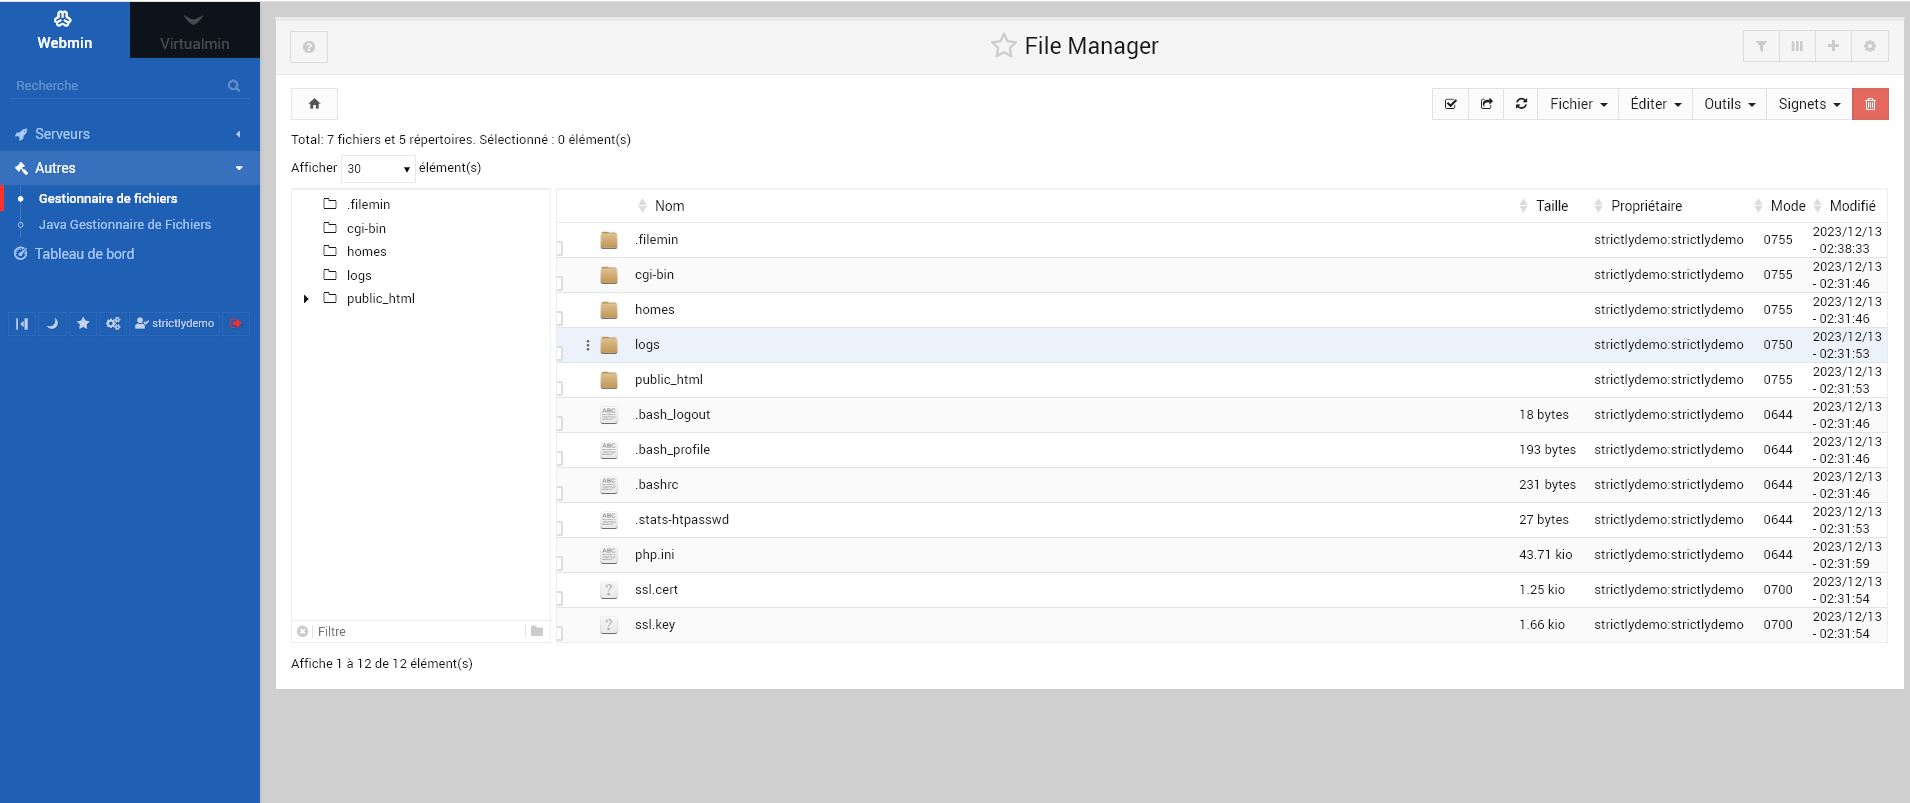1910x803 pixels.
Task: Open the php.ini file link
Action: (x=654, y=555)
